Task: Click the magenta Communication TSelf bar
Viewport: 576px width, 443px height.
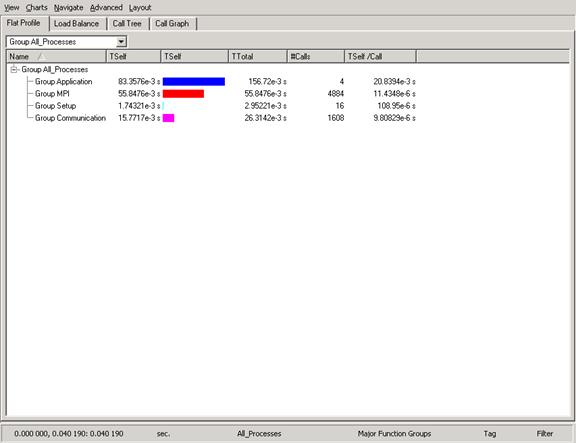Action: point(168,118)
